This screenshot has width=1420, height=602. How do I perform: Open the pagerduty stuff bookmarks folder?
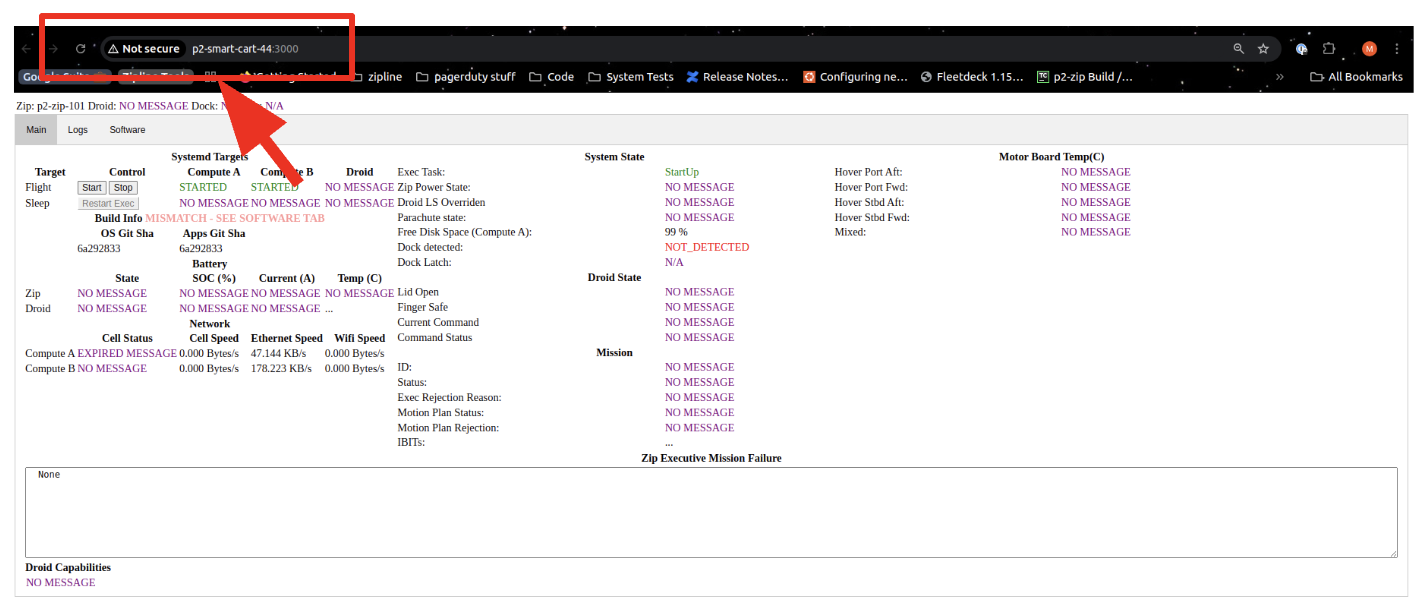(x=466, y=76)
